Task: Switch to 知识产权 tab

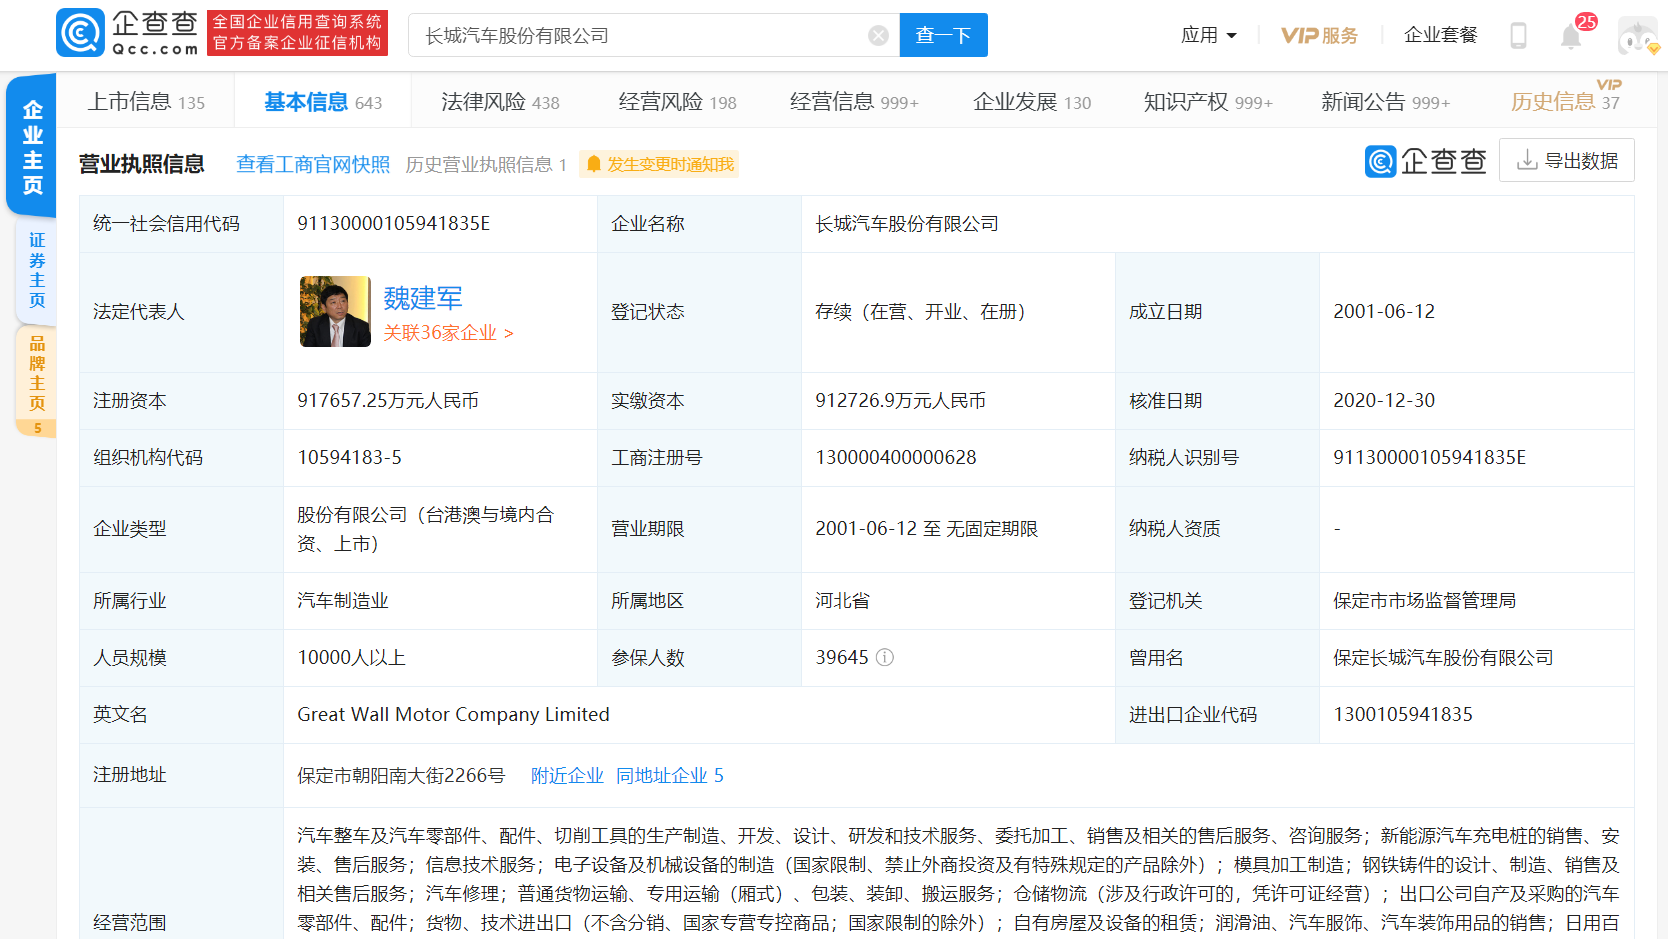Action: click(1208, 102)
